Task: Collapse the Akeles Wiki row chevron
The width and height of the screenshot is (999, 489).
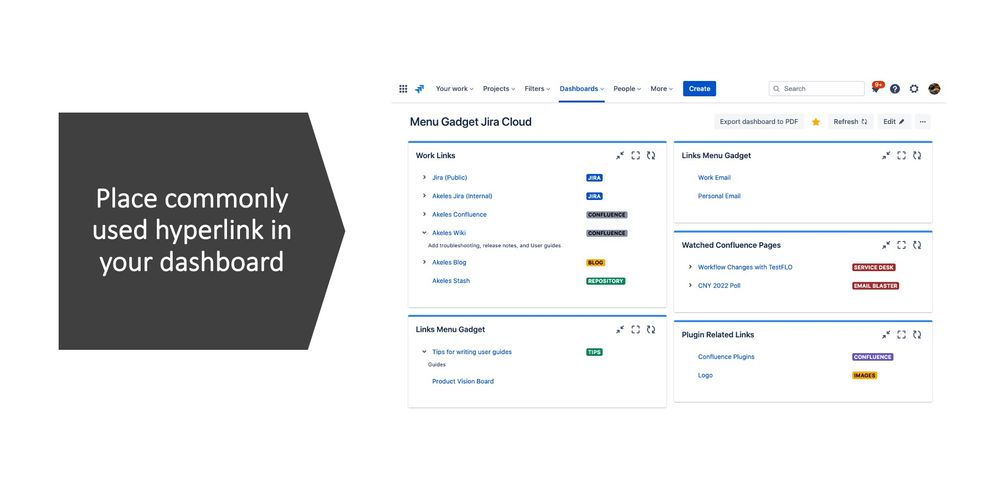Action: 424,233
